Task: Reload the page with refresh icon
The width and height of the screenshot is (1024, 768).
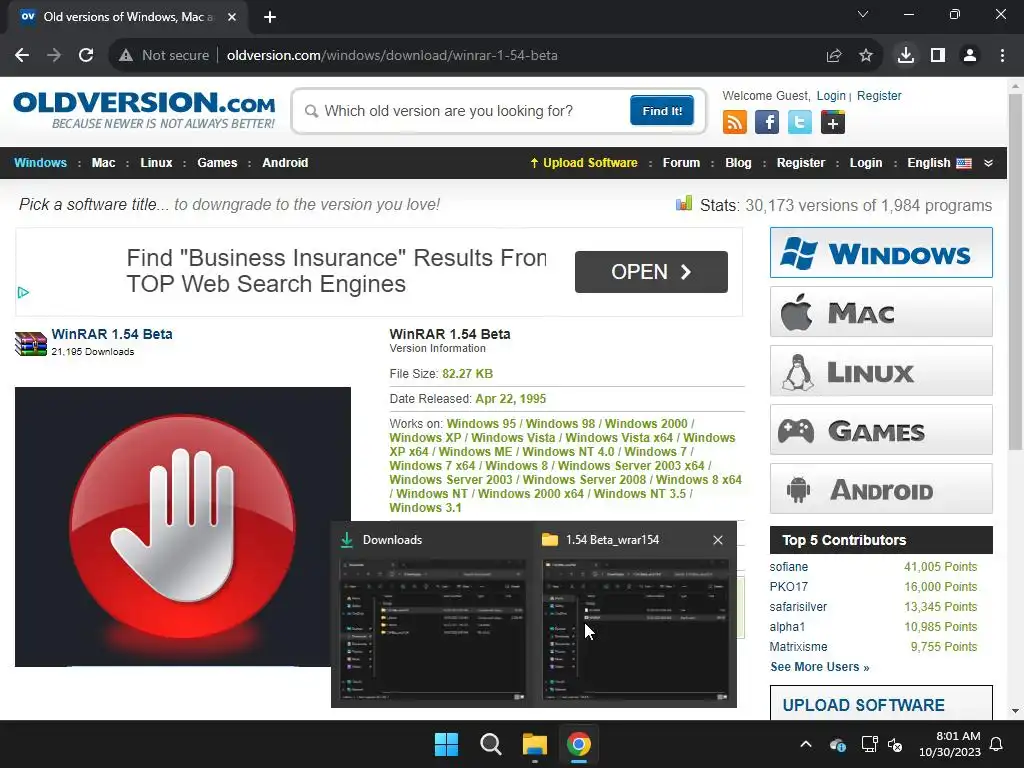Action: coord(86,56)
